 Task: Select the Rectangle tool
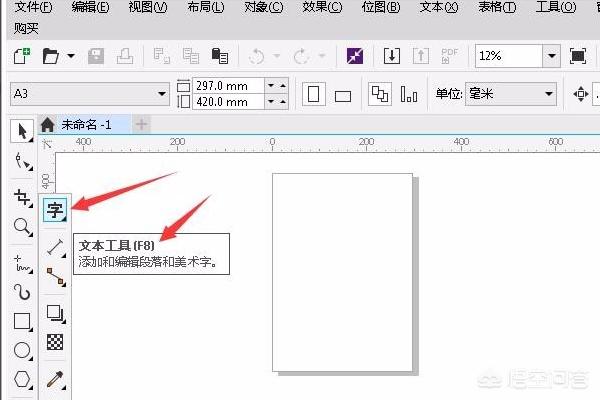tap(21, 321)
